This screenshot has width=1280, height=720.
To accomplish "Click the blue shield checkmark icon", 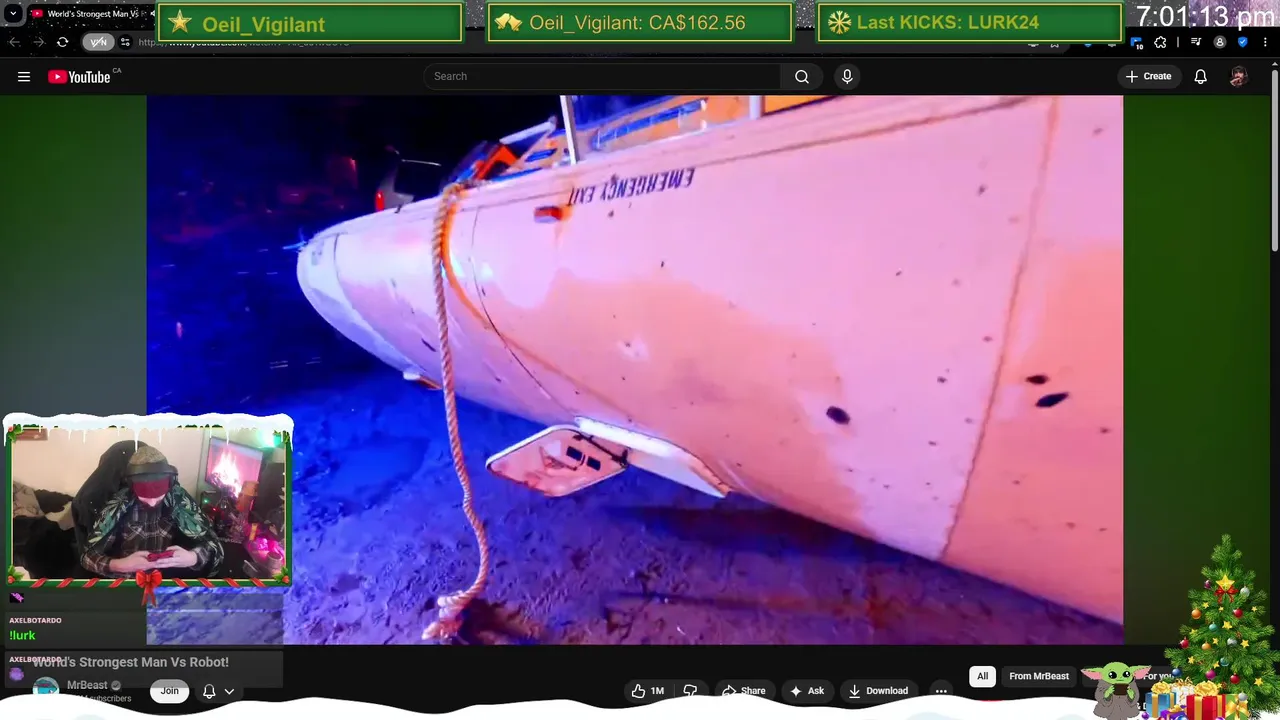I will click(x=1243, y=42).
